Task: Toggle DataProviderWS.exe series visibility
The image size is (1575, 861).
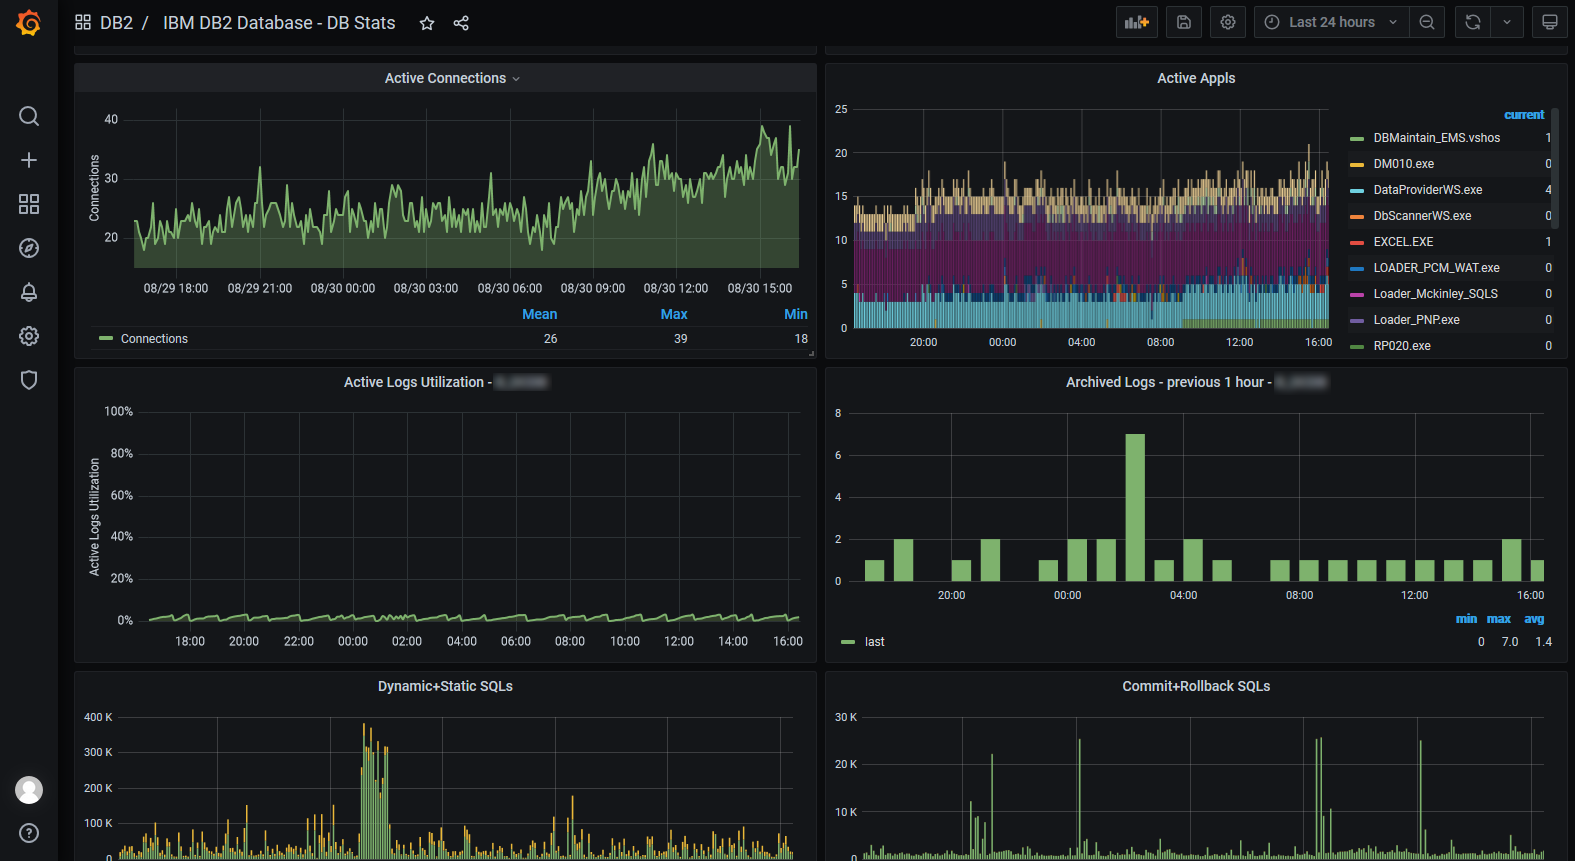Action: 1427,190
